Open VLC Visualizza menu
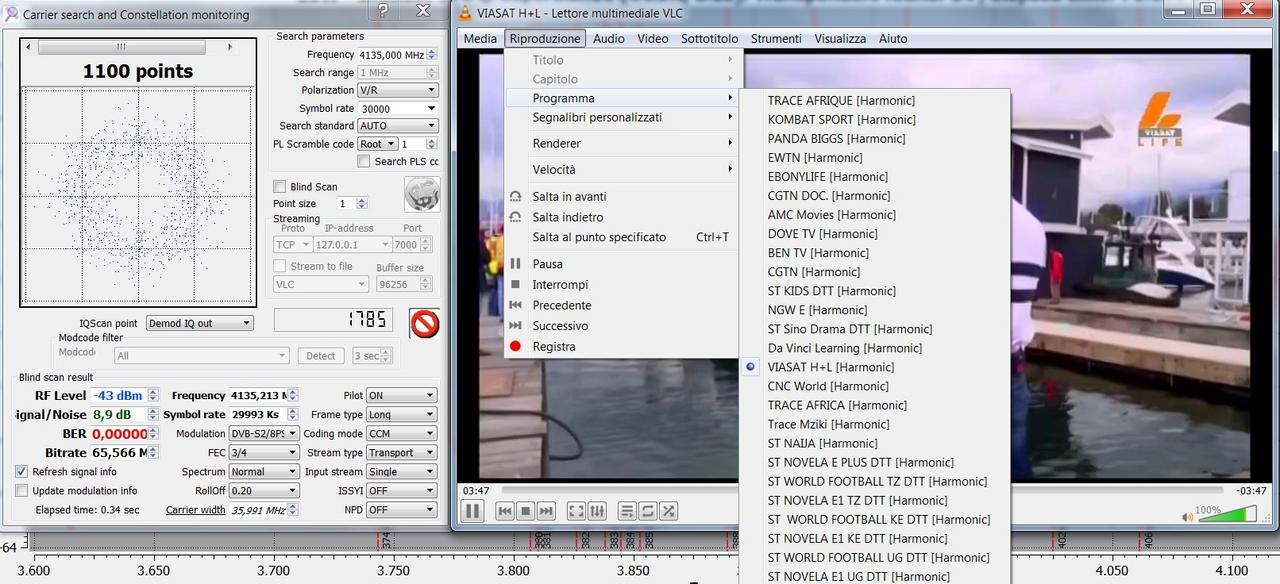 [x=840, y=38]
